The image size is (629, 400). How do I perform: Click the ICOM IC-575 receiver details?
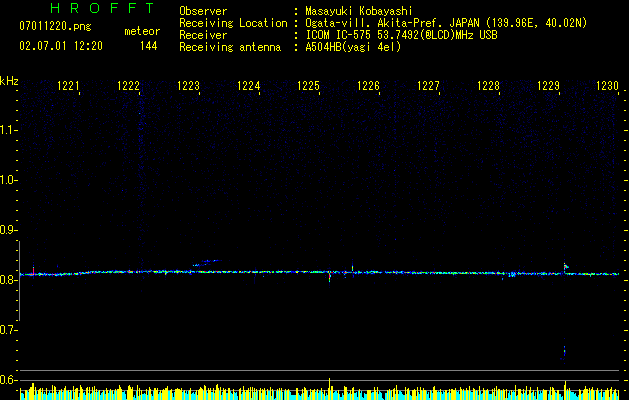tap(401, 35)
